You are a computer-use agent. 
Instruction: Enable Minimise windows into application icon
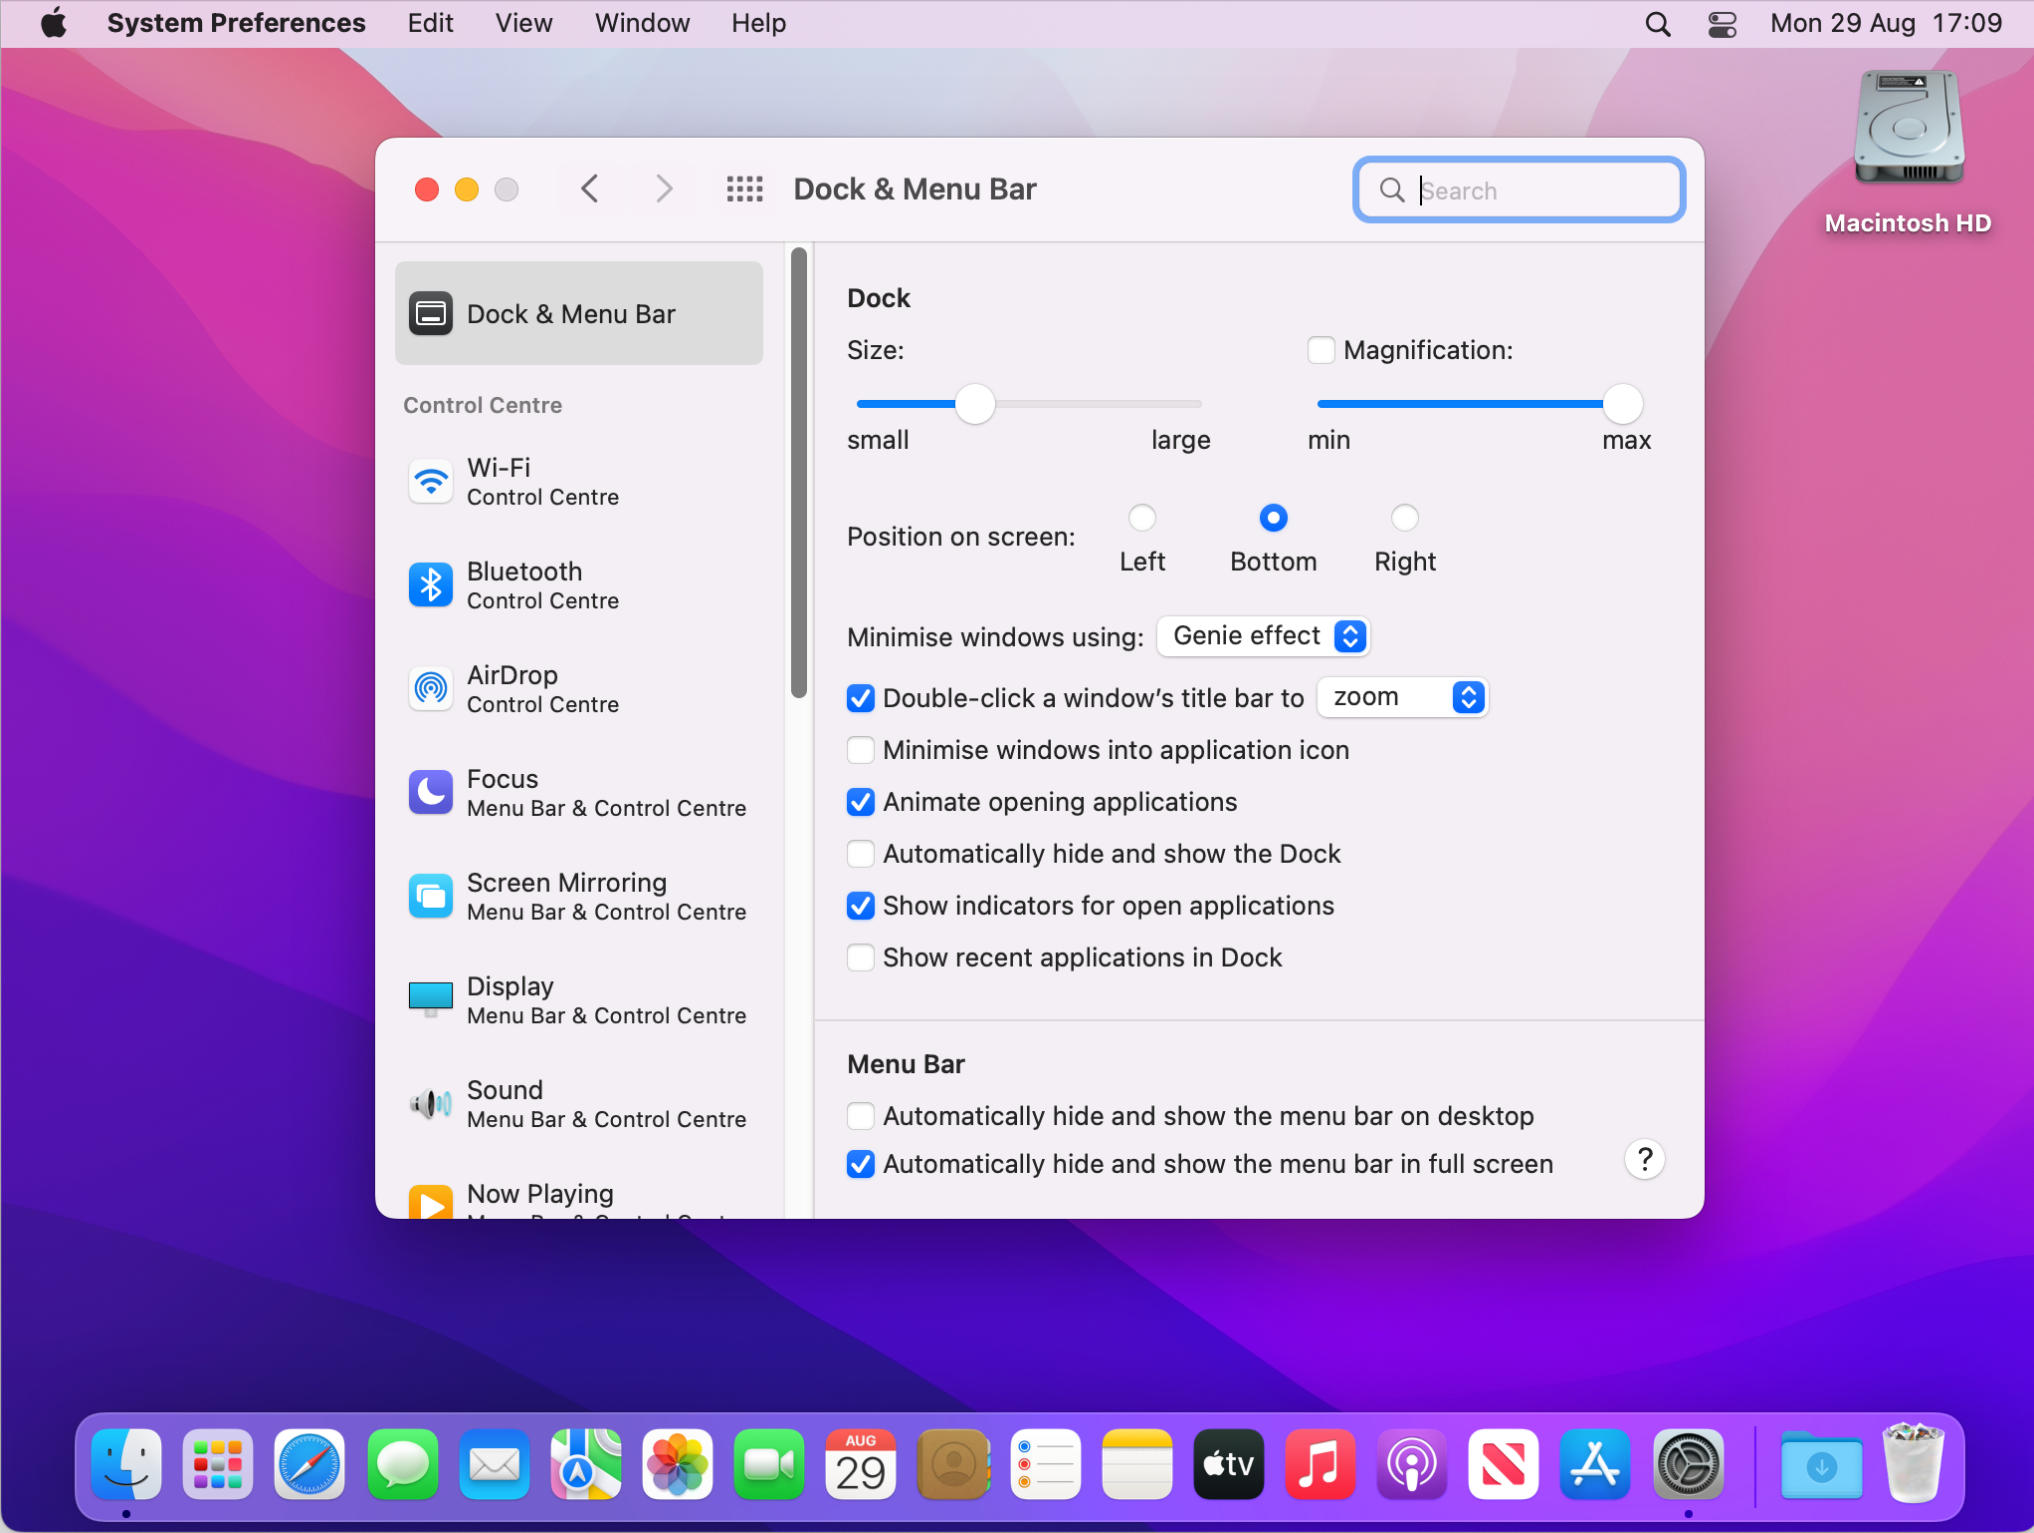[x=861, y=750]
